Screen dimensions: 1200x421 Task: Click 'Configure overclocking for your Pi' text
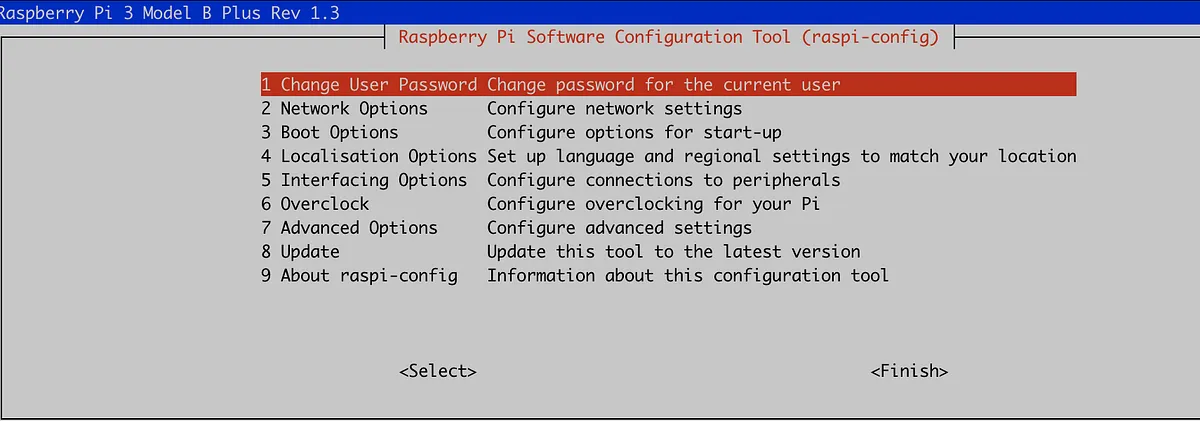click(653, 204)
